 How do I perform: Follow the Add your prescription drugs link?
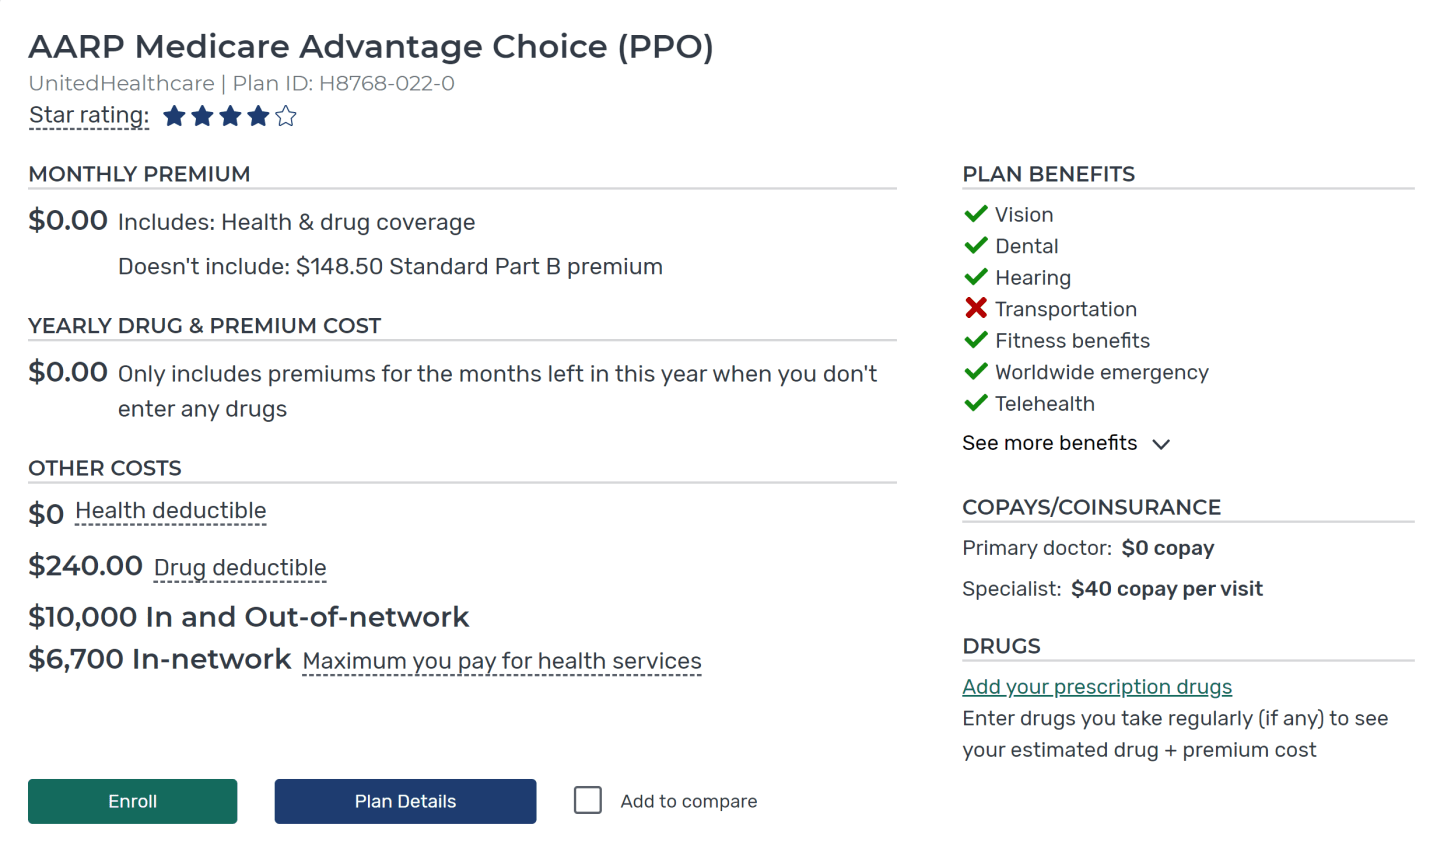coord(1097,687)
